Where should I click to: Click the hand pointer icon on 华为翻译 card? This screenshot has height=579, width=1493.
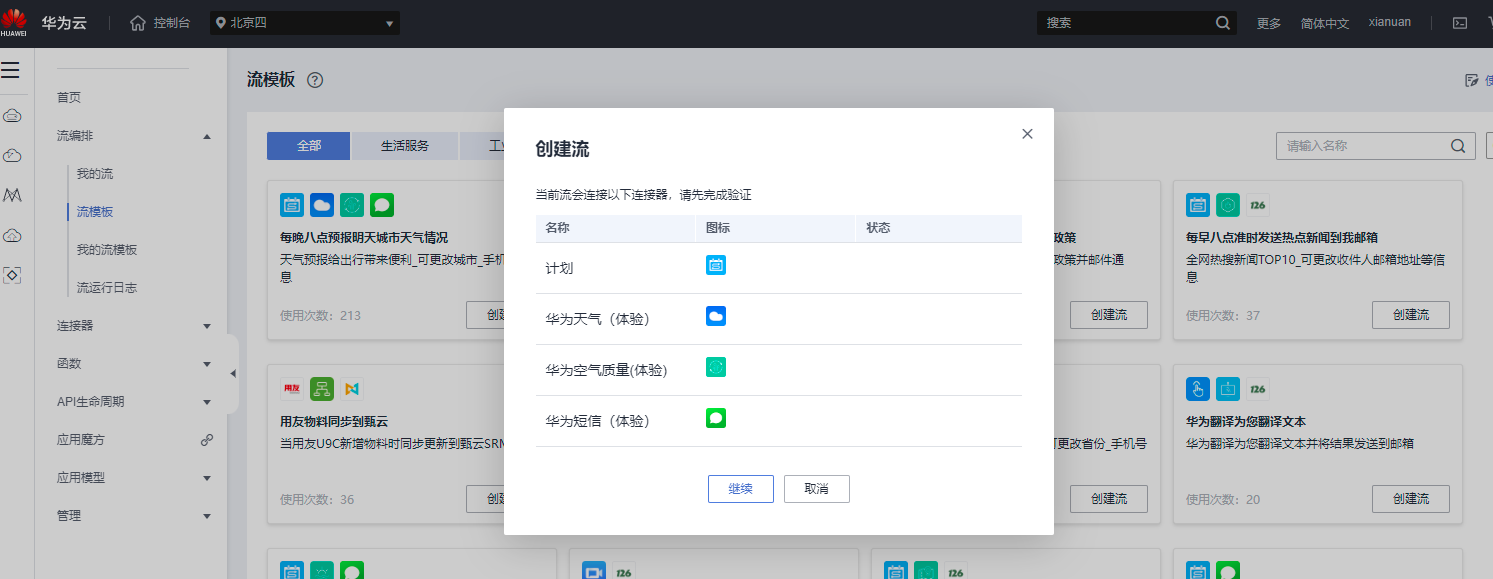[x=1198, y=387]
